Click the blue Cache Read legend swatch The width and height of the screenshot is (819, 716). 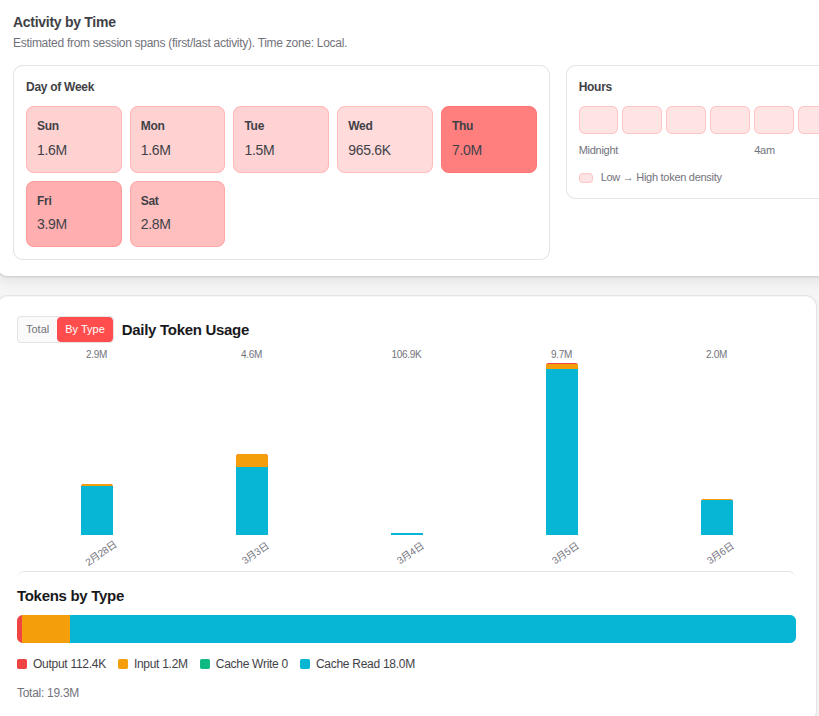pos(305,664)
